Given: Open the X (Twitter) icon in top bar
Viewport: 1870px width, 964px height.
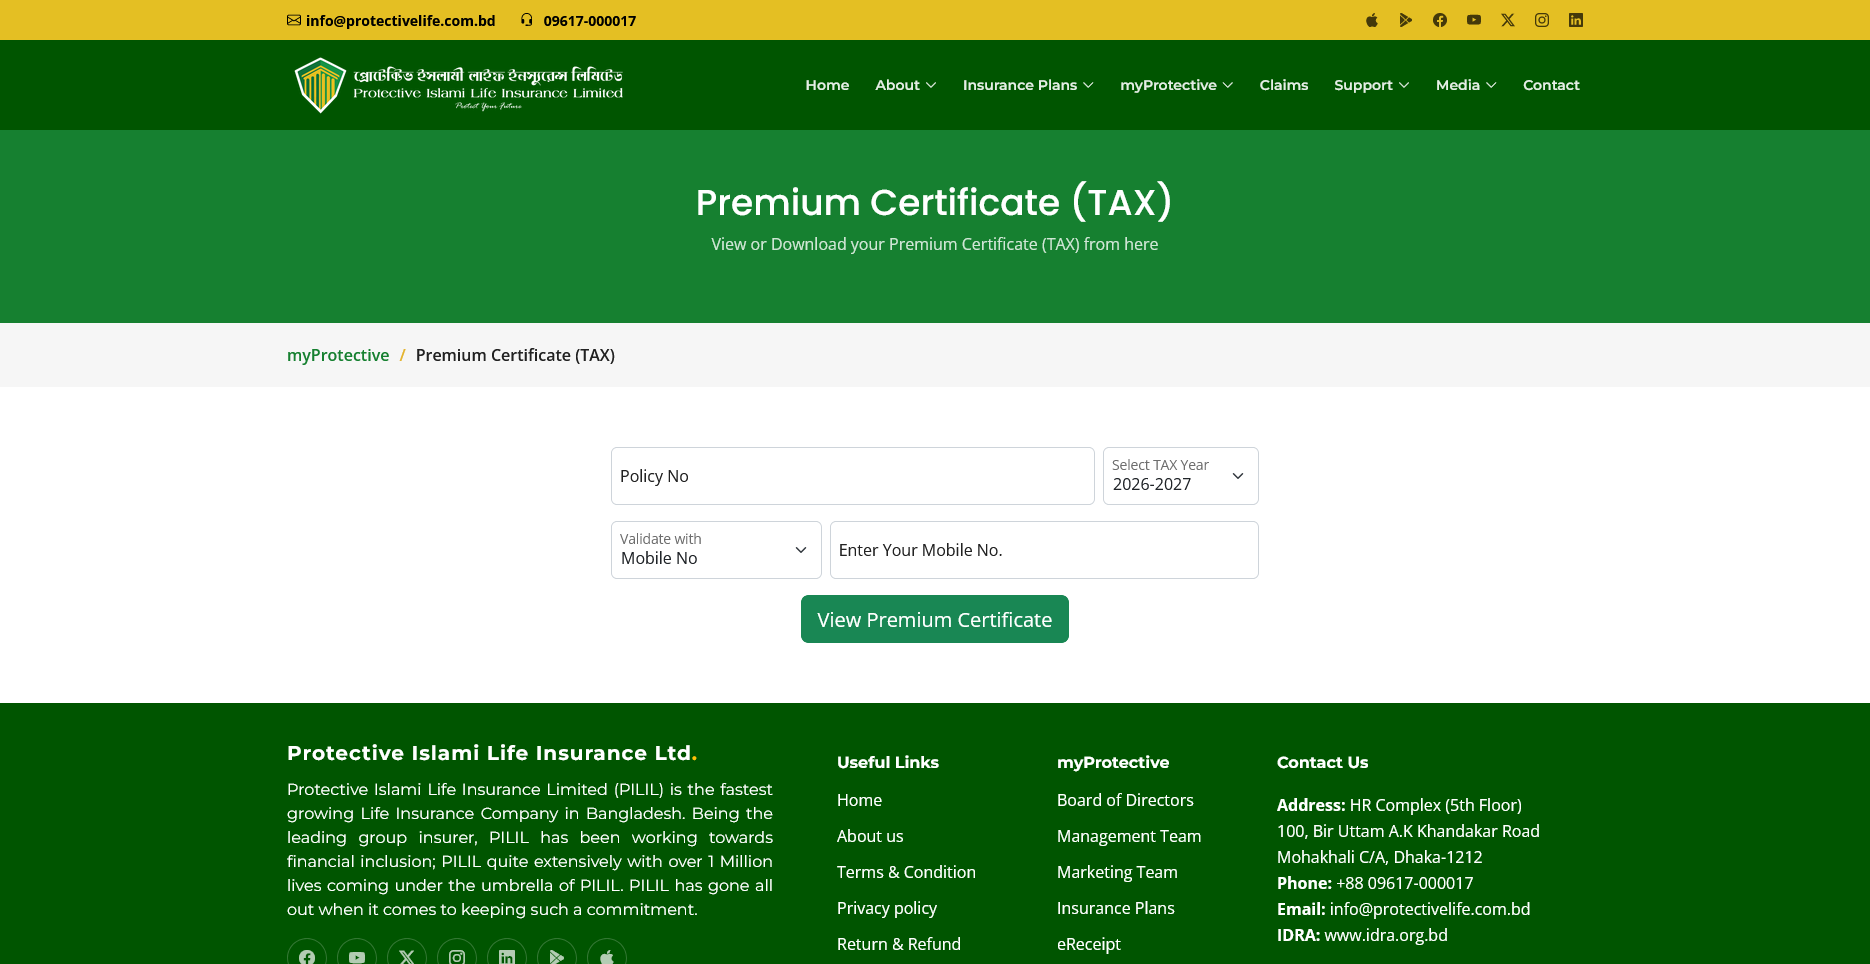Looking at the screenshot, I should (x=1508, y=20).
